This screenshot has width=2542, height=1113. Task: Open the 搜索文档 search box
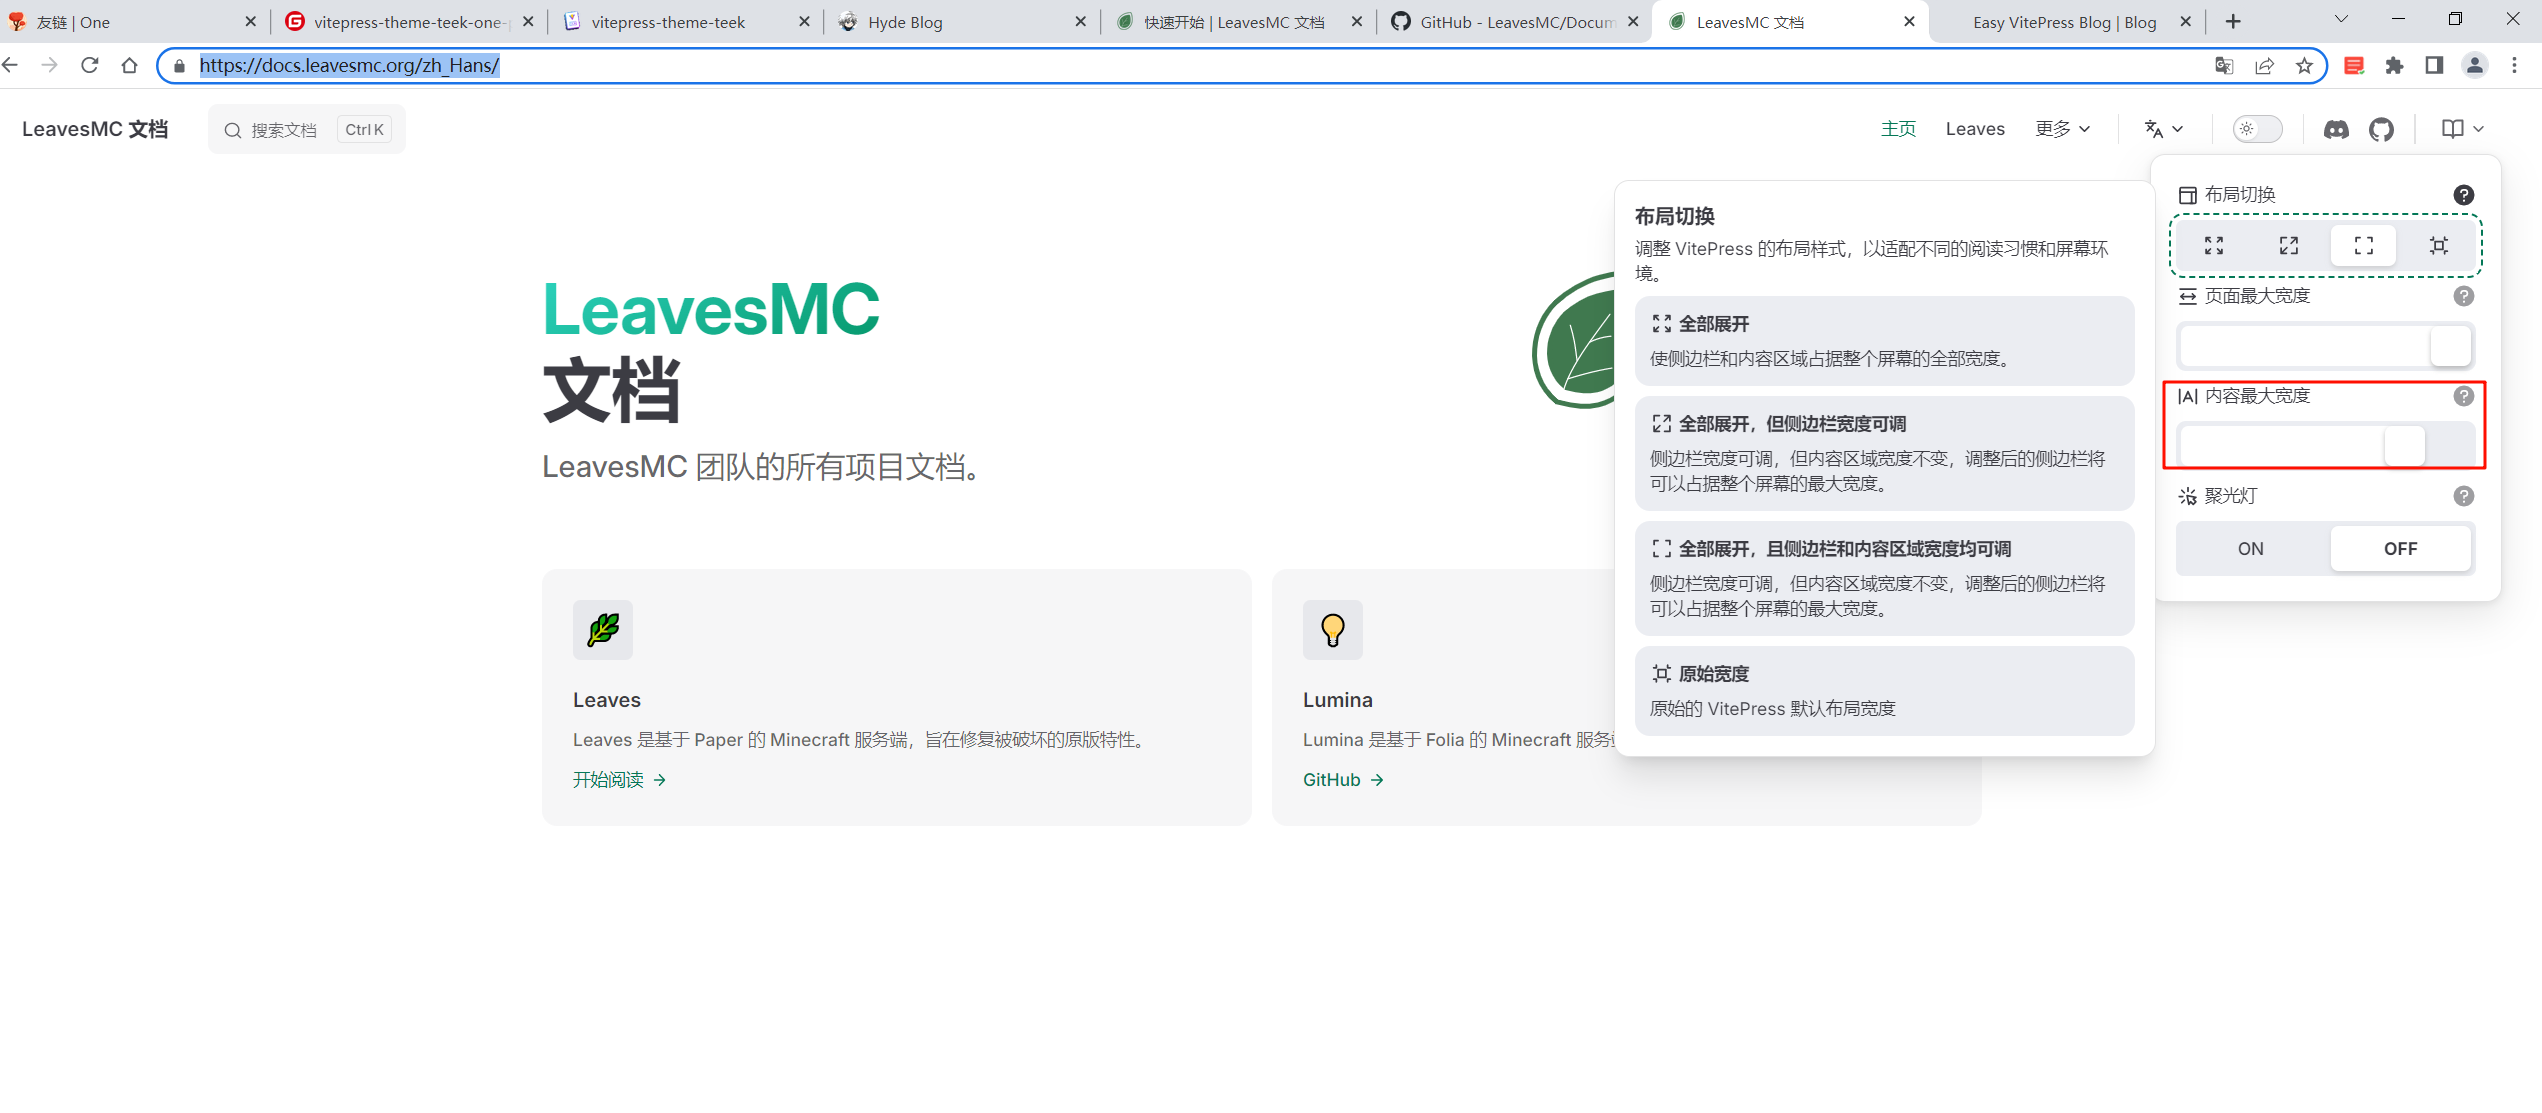[x=307, y=130]
